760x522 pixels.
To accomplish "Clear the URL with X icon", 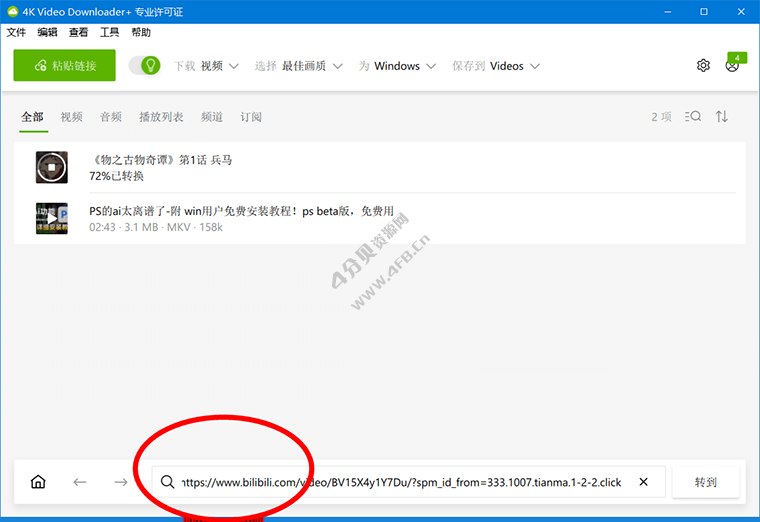I will pyautogui.click(x=644, y=482).
